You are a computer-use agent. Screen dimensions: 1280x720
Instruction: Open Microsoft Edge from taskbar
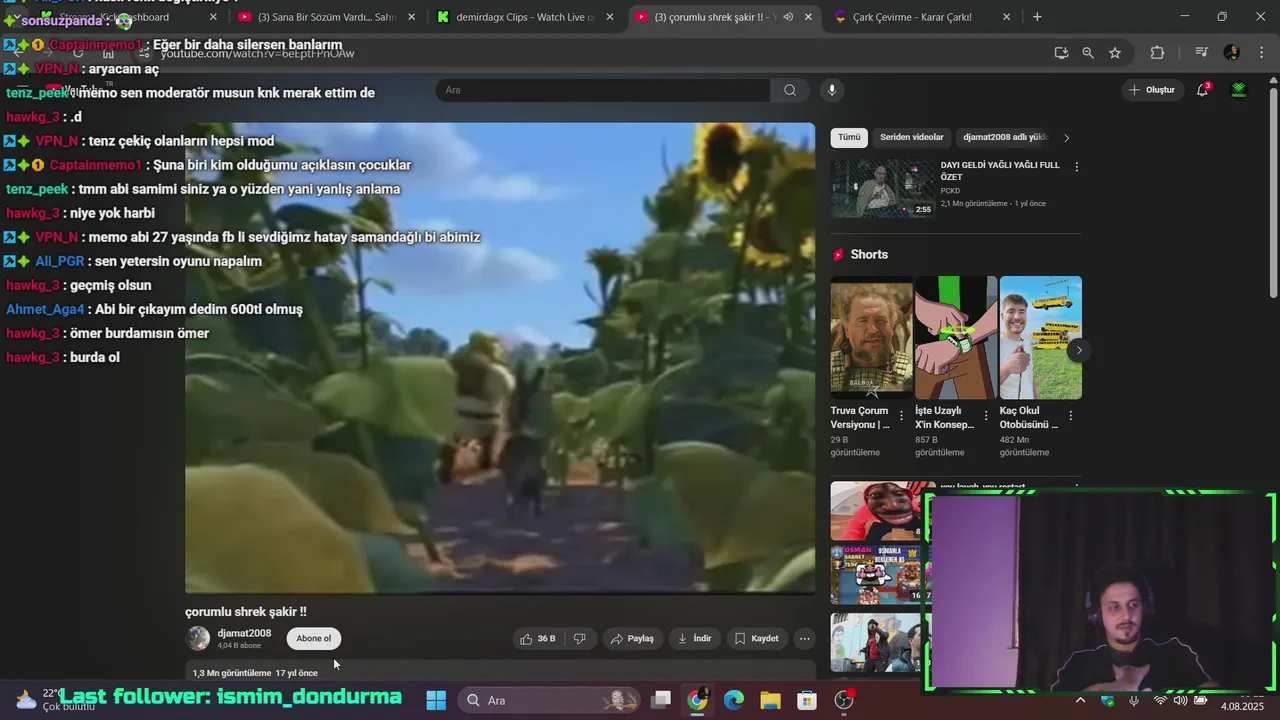click(x=734, y=700)
